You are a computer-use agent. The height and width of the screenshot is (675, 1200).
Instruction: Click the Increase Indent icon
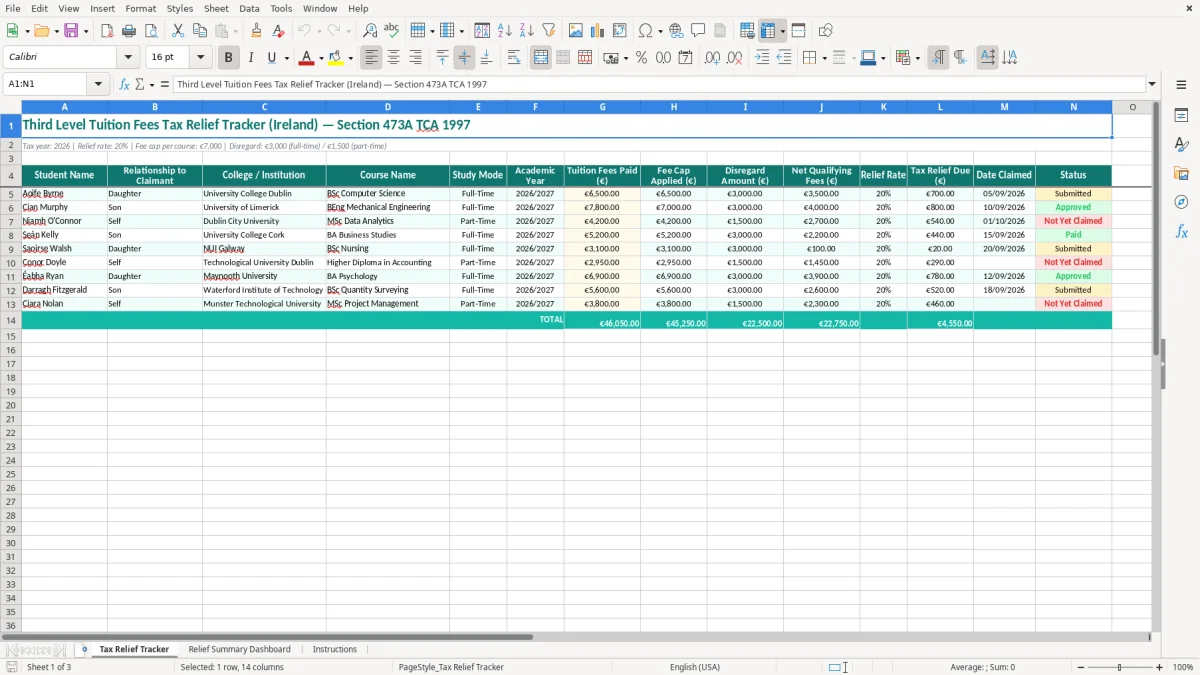tap(762, 58)
